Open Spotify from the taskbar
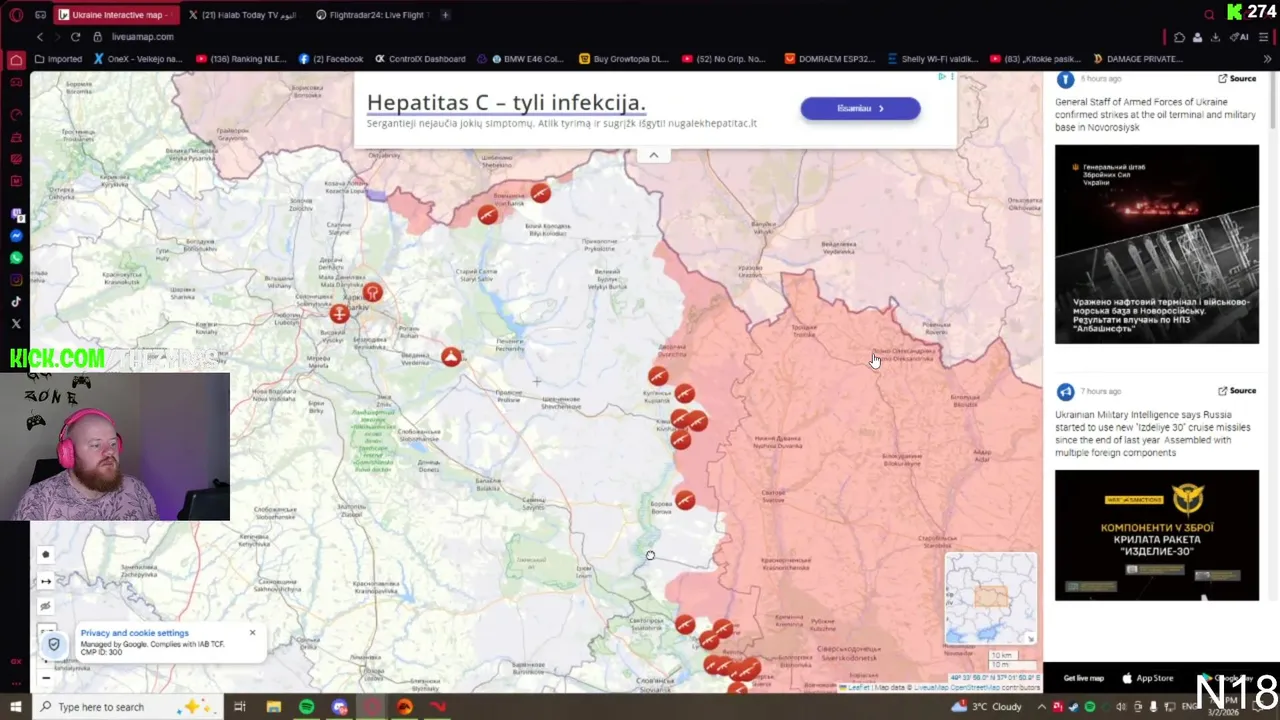The height and width of the screenshot is (720, 1280). coord(306,707)
